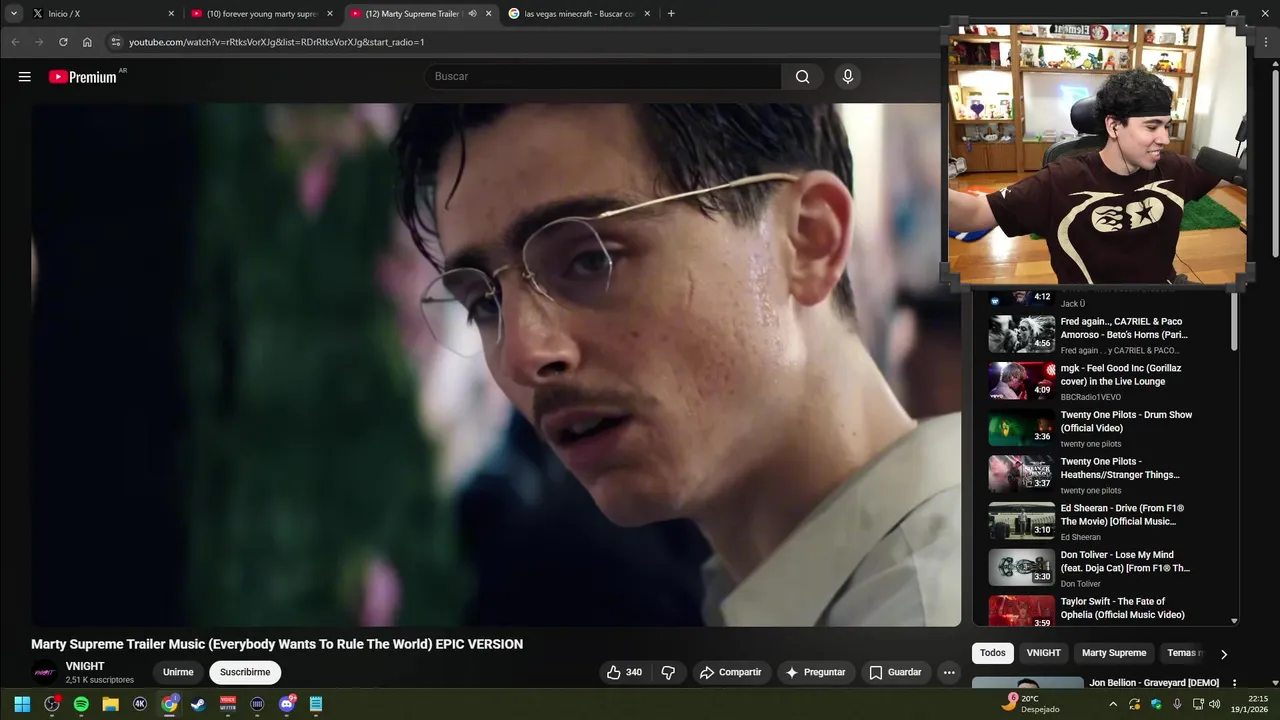
Task: Open 4K downloader taskbar app
Action: (140, 704)
